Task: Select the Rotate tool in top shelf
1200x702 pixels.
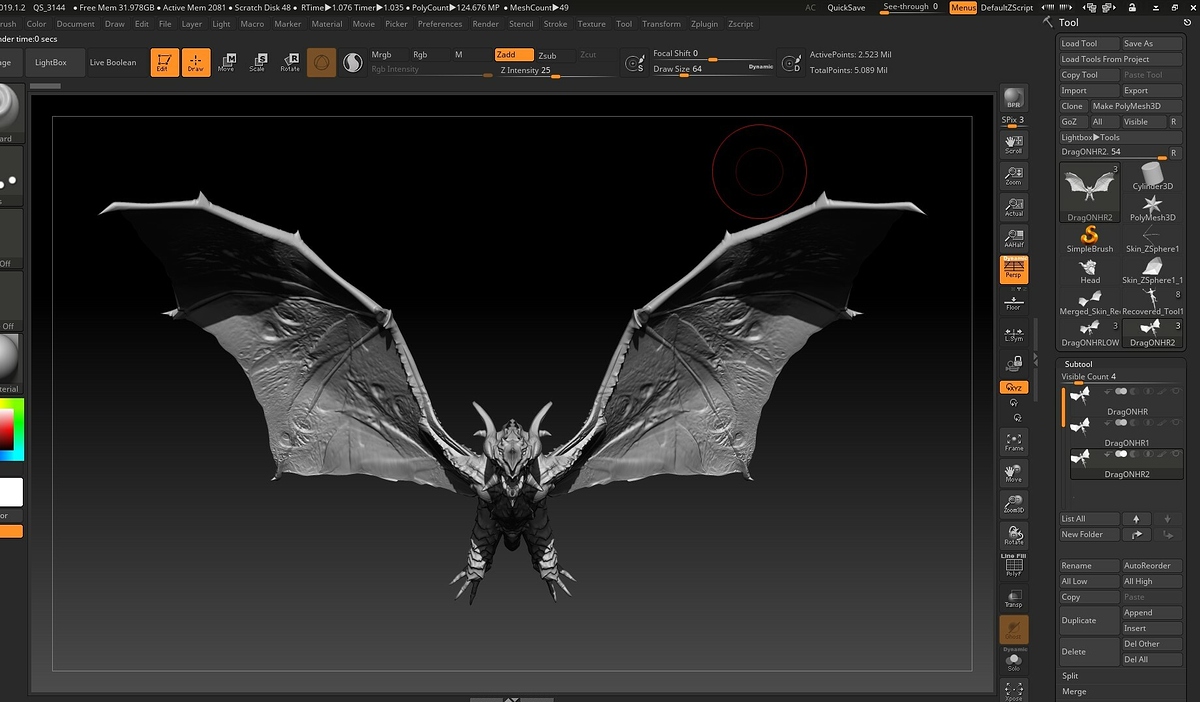Action: (x=290, y=63)
